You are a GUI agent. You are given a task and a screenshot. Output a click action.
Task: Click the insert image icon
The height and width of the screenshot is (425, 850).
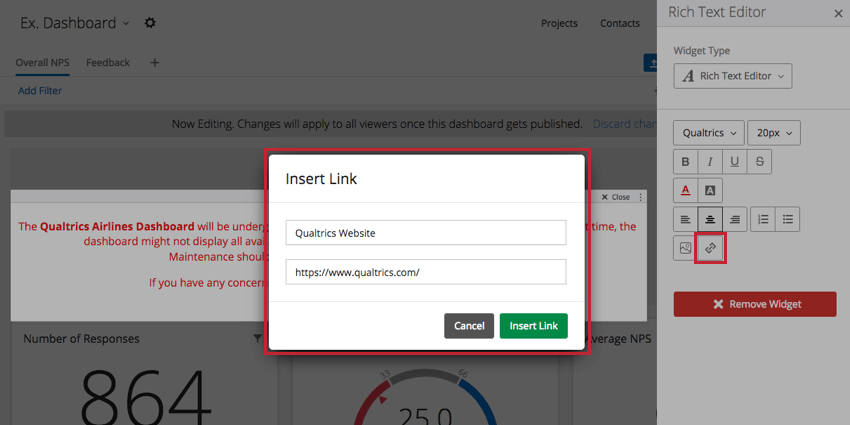click(685, 248)
